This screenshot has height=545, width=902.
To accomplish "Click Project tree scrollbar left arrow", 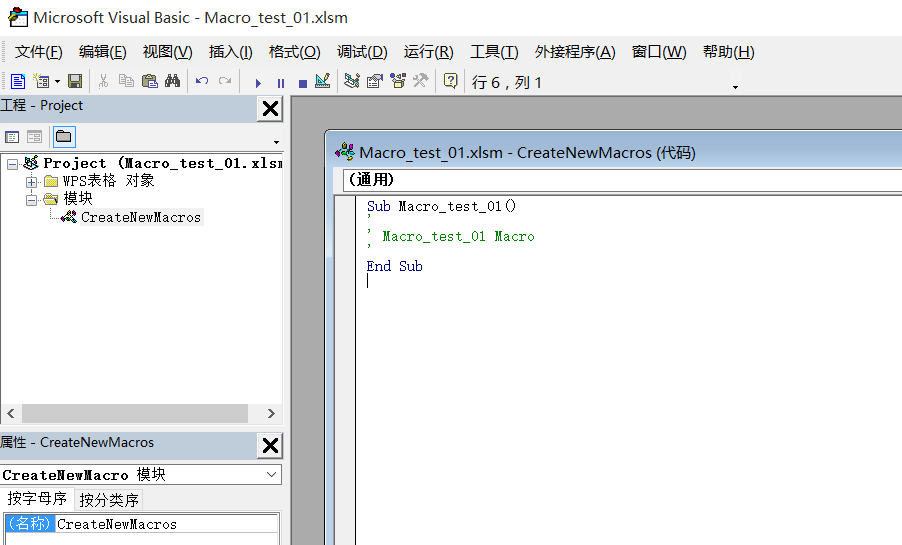I will [11, 413].
